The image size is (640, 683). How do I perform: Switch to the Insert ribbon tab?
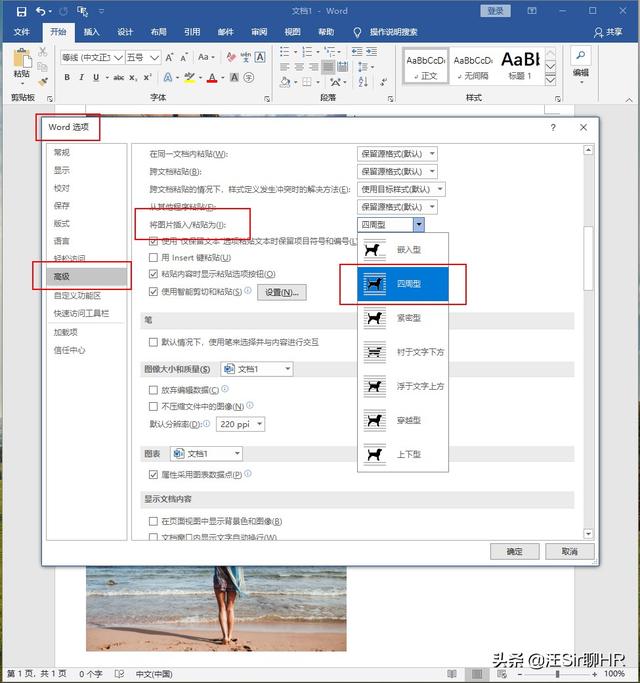click(91, 32)
